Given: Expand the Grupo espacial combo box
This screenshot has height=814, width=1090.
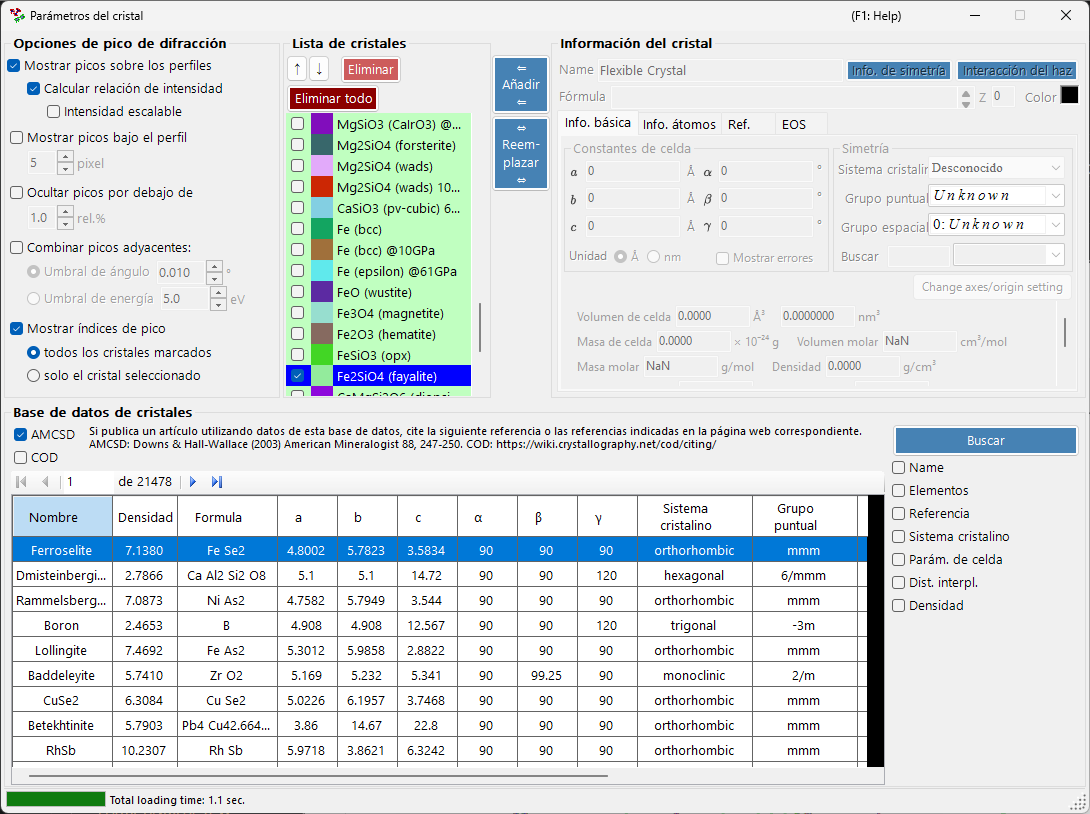Looking at the screenshot, I should pyautogui.click(x=997, y=225).
